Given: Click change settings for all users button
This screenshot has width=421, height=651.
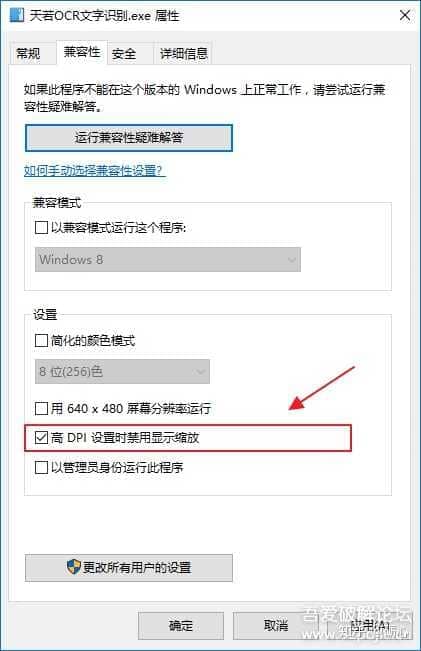Looking at the screenshot, I should tap(129, 568).
